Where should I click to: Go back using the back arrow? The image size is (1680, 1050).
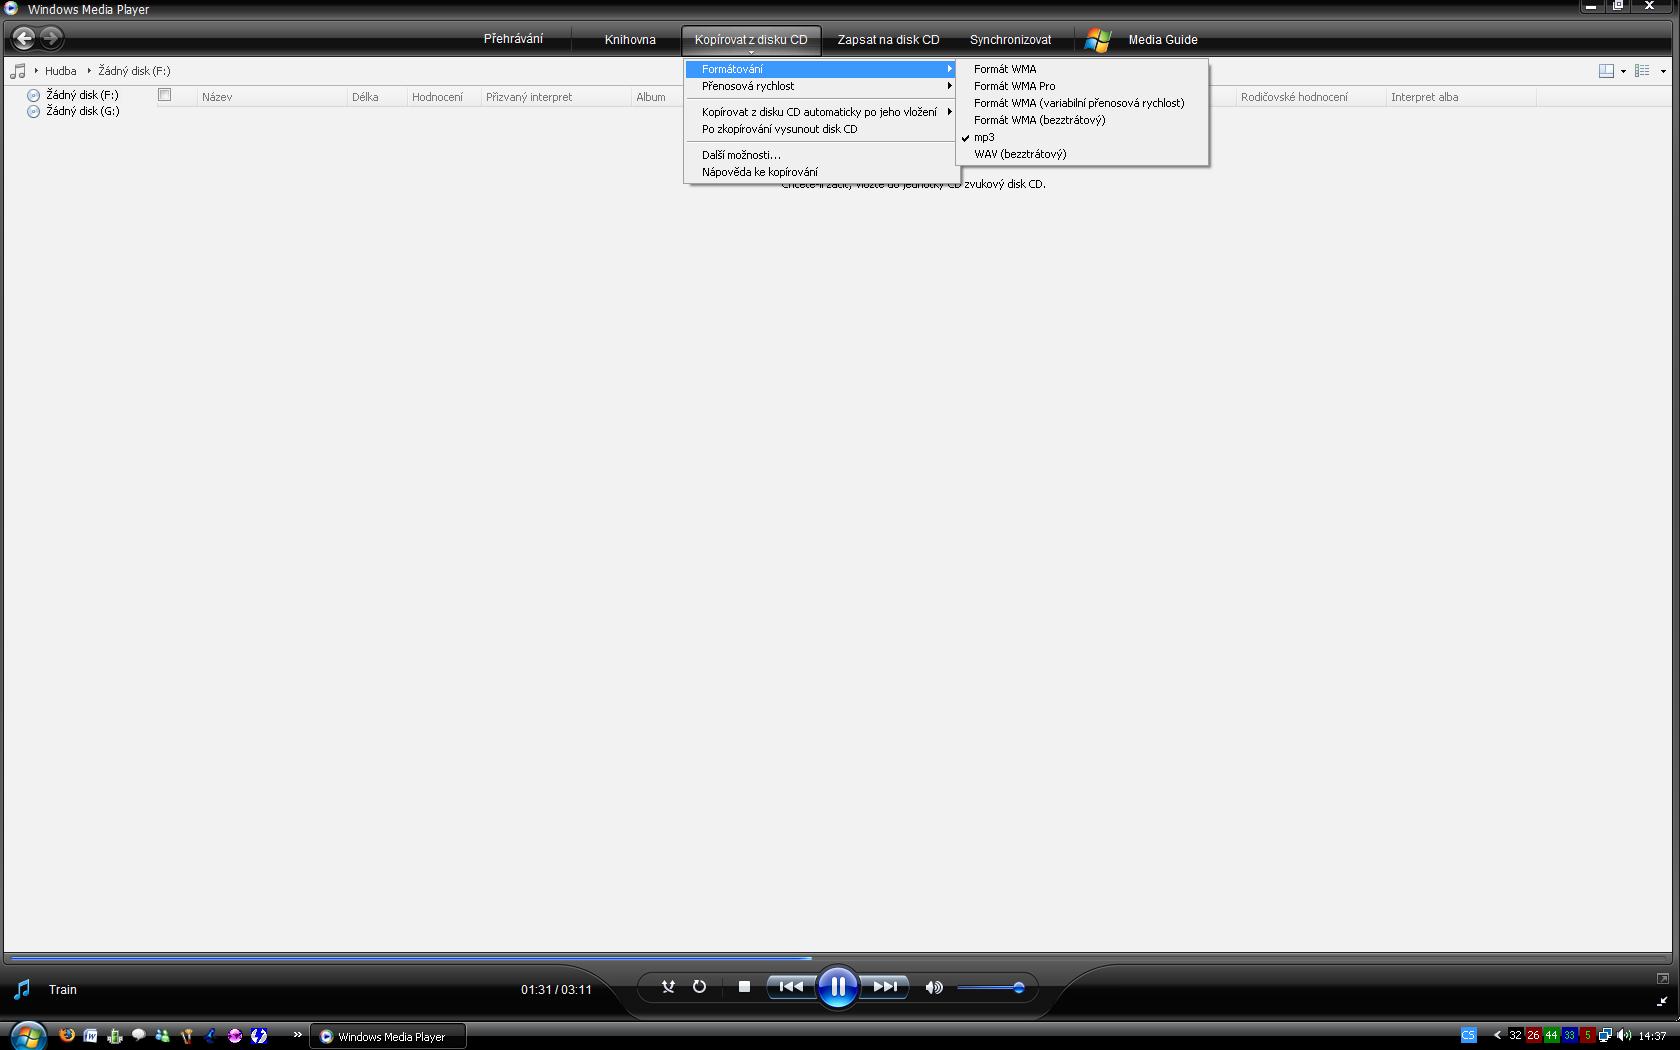click(24, 39)
